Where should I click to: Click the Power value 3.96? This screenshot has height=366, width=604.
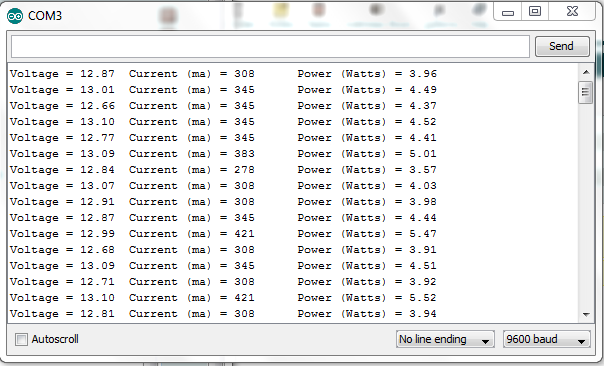(423, 74)
